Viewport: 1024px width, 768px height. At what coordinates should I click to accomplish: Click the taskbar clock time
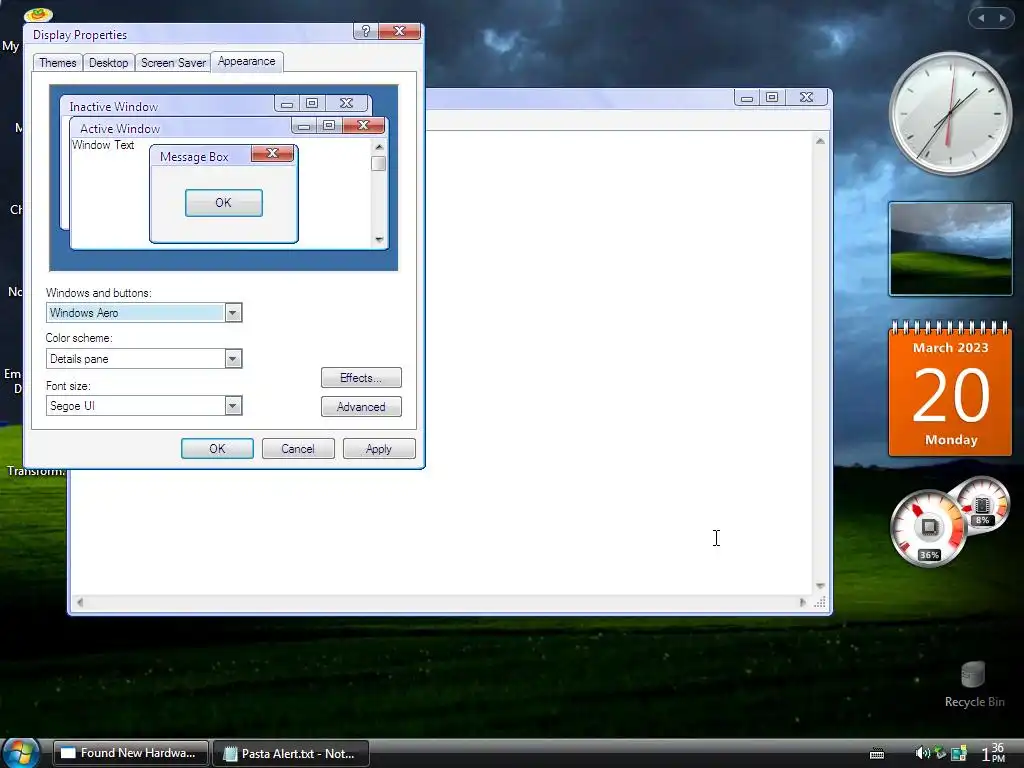(x=993, y=752)
